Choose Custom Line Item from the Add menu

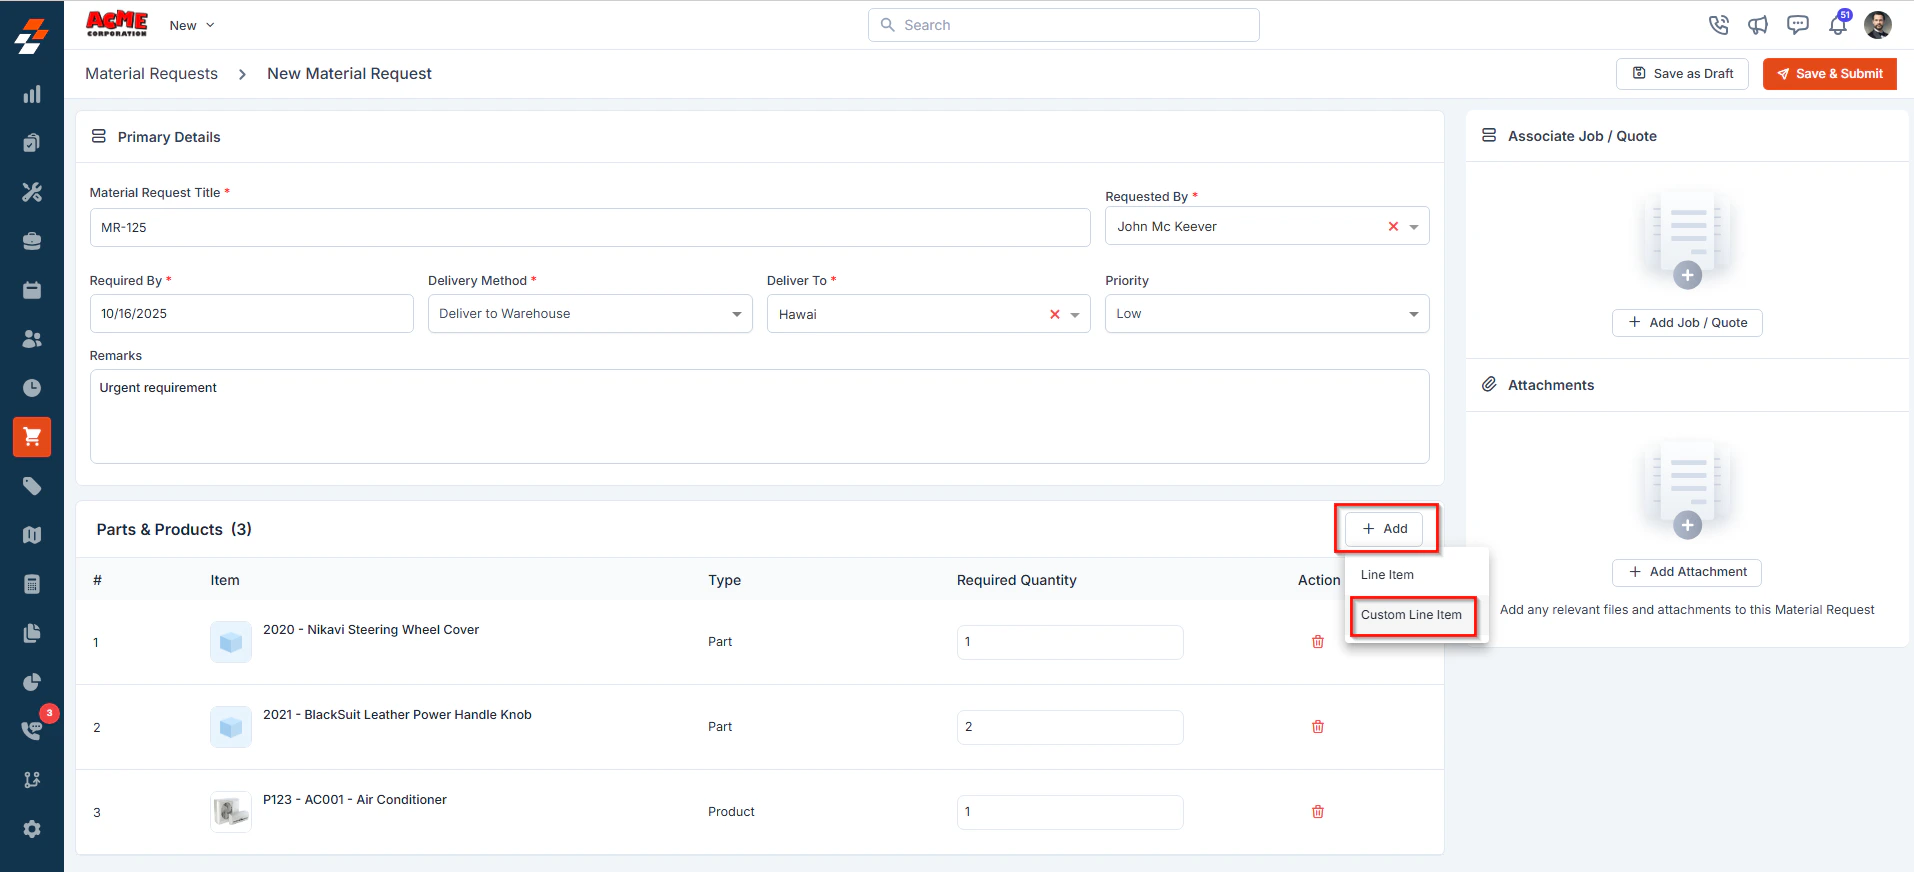[x=1411, y=615]
